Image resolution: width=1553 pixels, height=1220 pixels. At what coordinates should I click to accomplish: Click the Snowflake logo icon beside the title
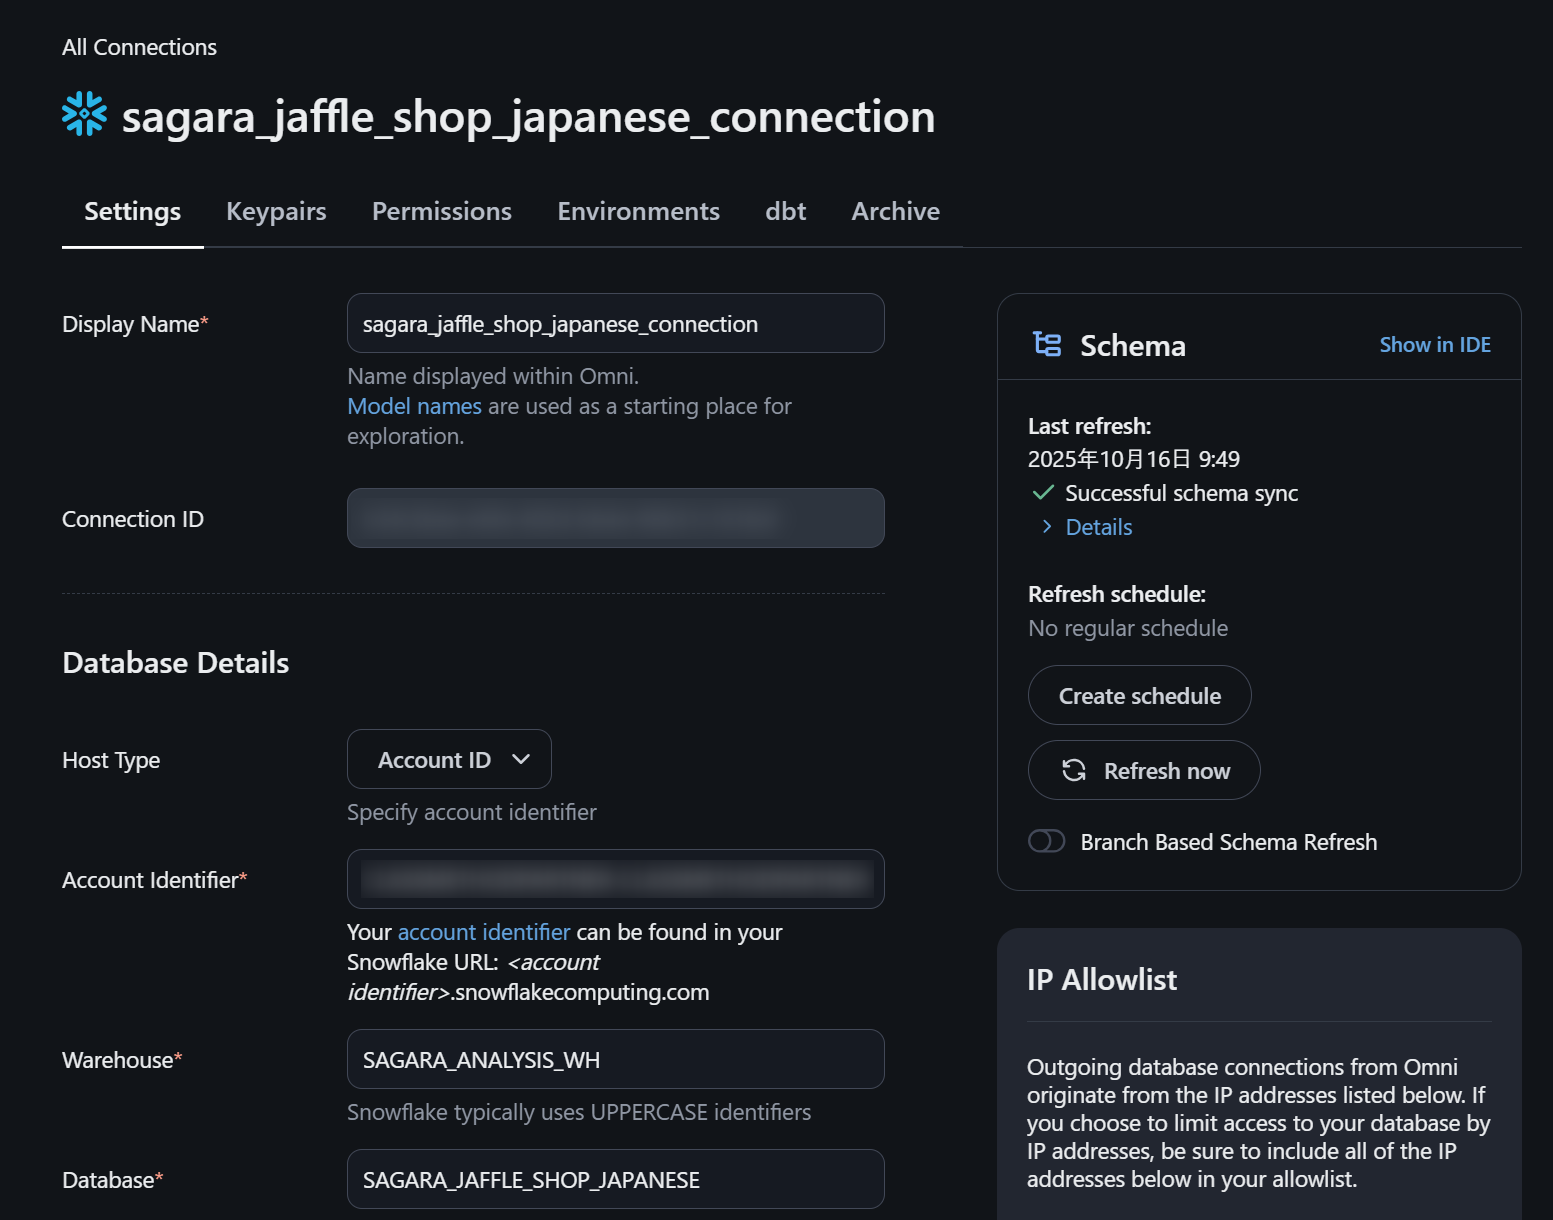point(84,114)
